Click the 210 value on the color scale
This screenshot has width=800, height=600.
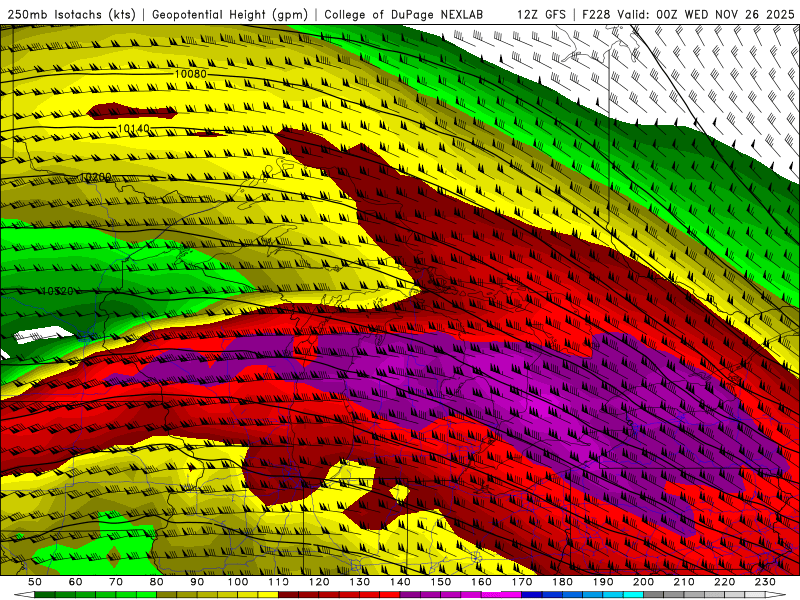(684, 582)
